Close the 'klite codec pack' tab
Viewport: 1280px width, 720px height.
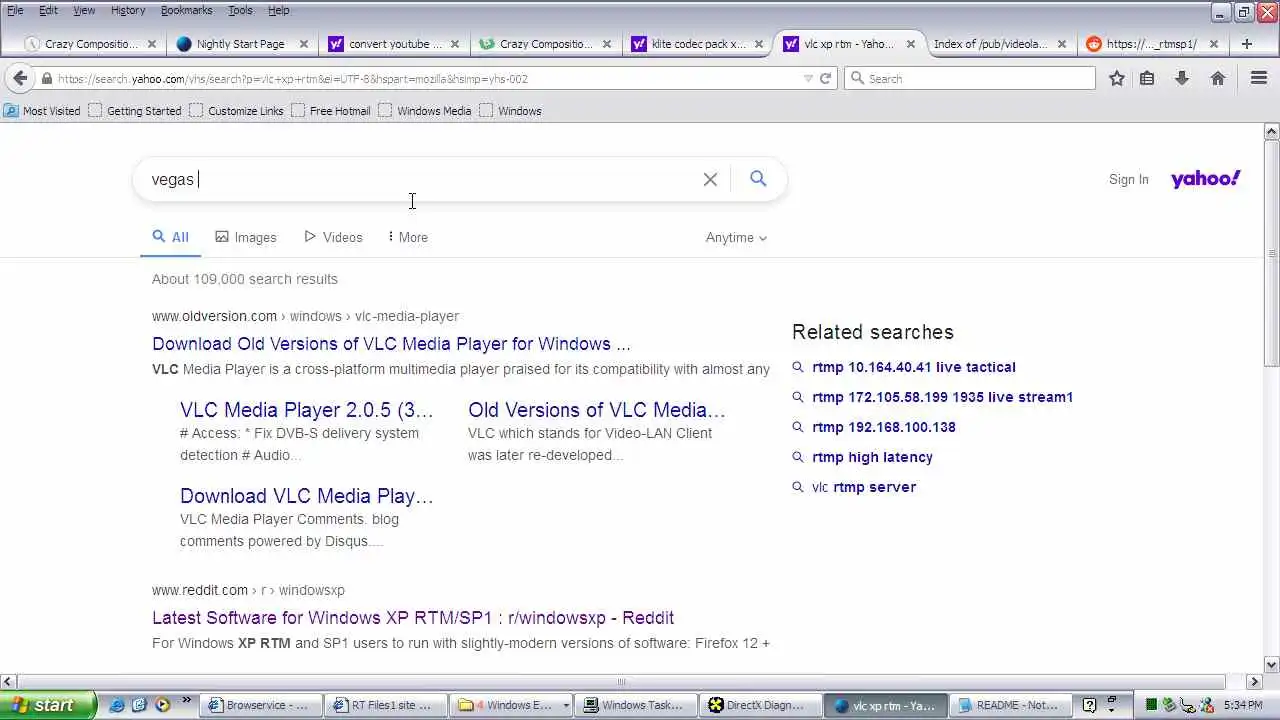point(759,44)
